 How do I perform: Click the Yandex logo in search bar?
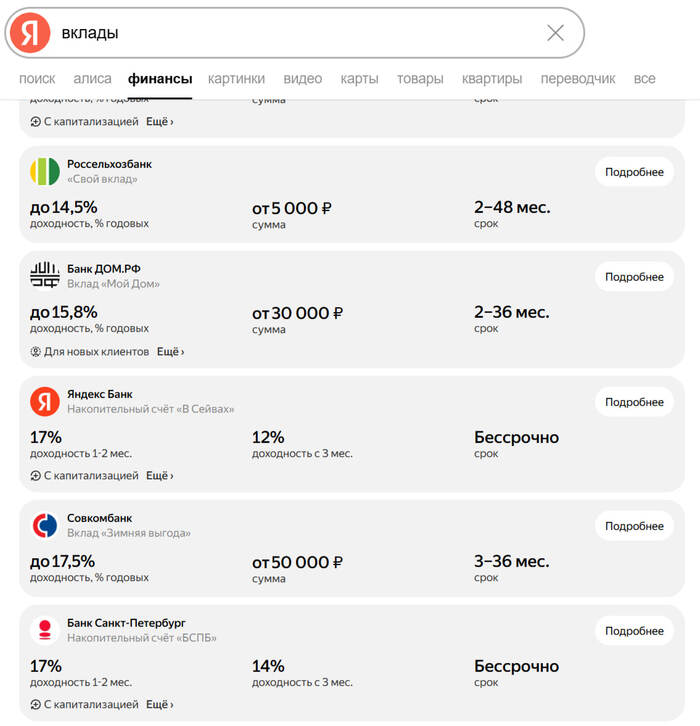(30, 33)
